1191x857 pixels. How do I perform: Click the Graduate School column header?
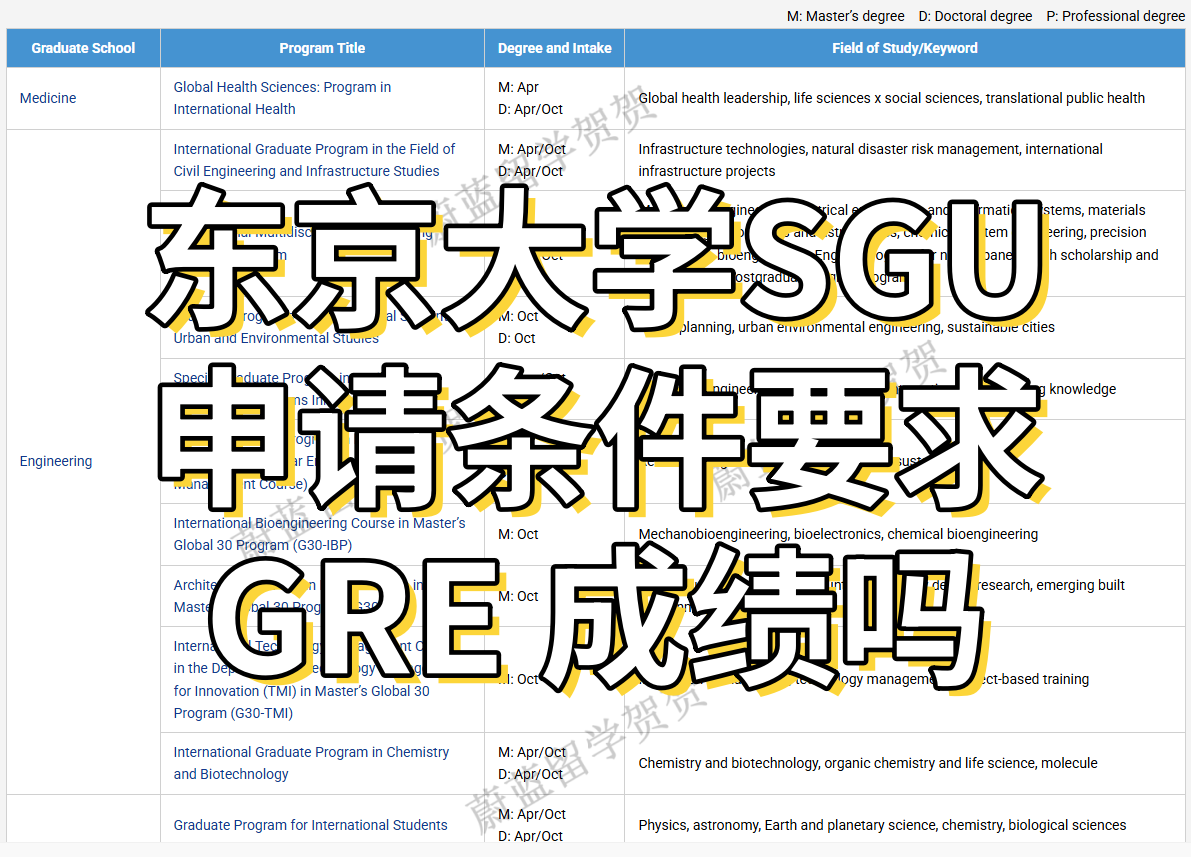(84, 48)
